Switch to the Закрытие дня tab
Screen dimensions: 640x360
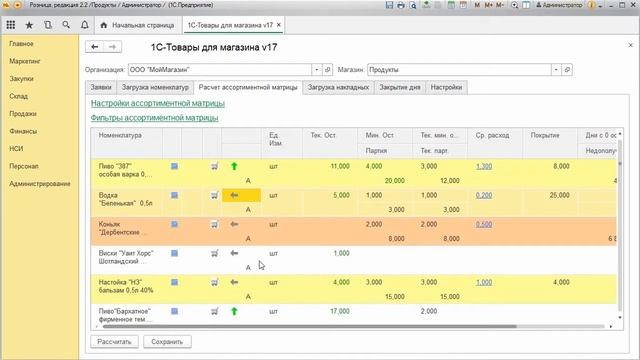[x=400, y=87]
